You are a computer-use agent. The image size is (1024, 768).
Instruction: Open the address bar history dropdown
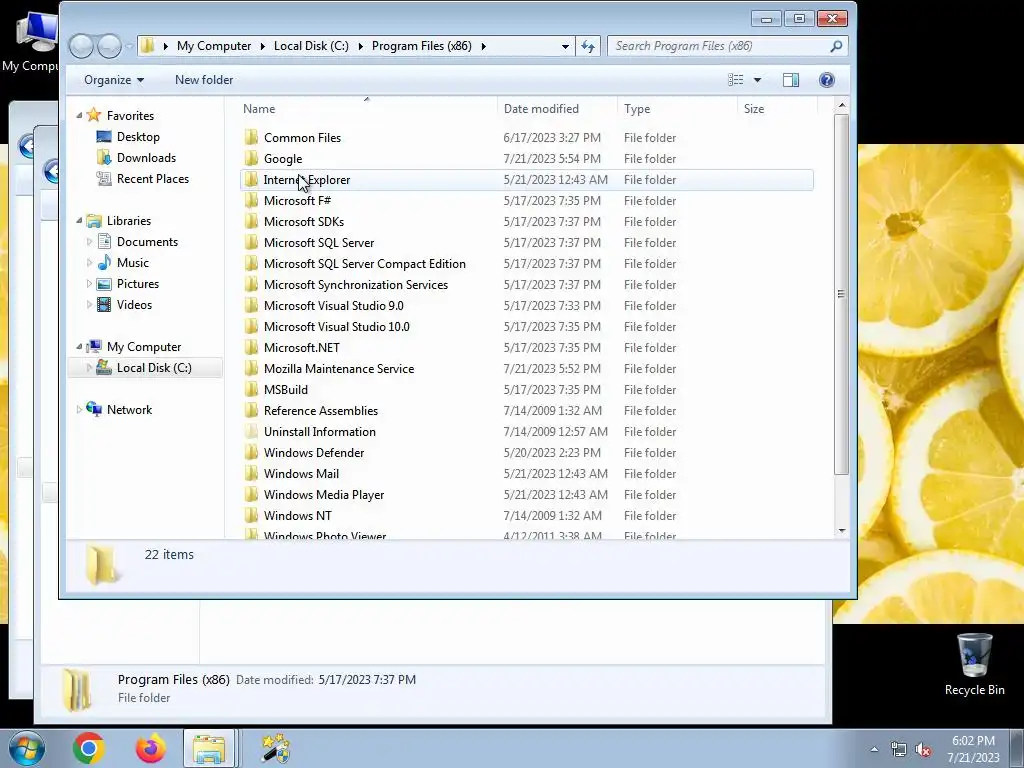tap(565, 46)
